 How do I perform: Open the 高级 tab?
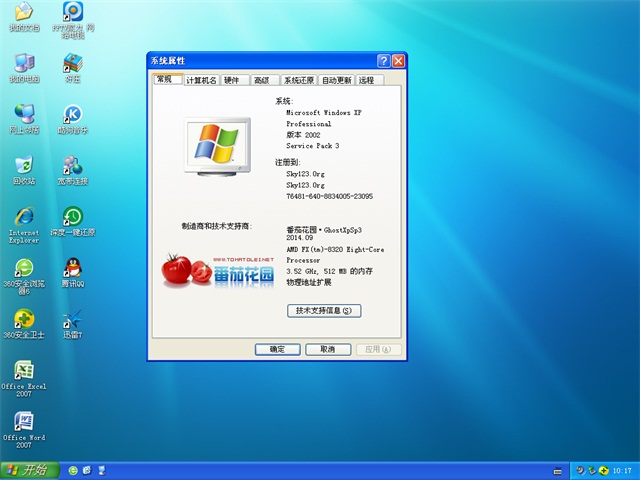point(262,80)
